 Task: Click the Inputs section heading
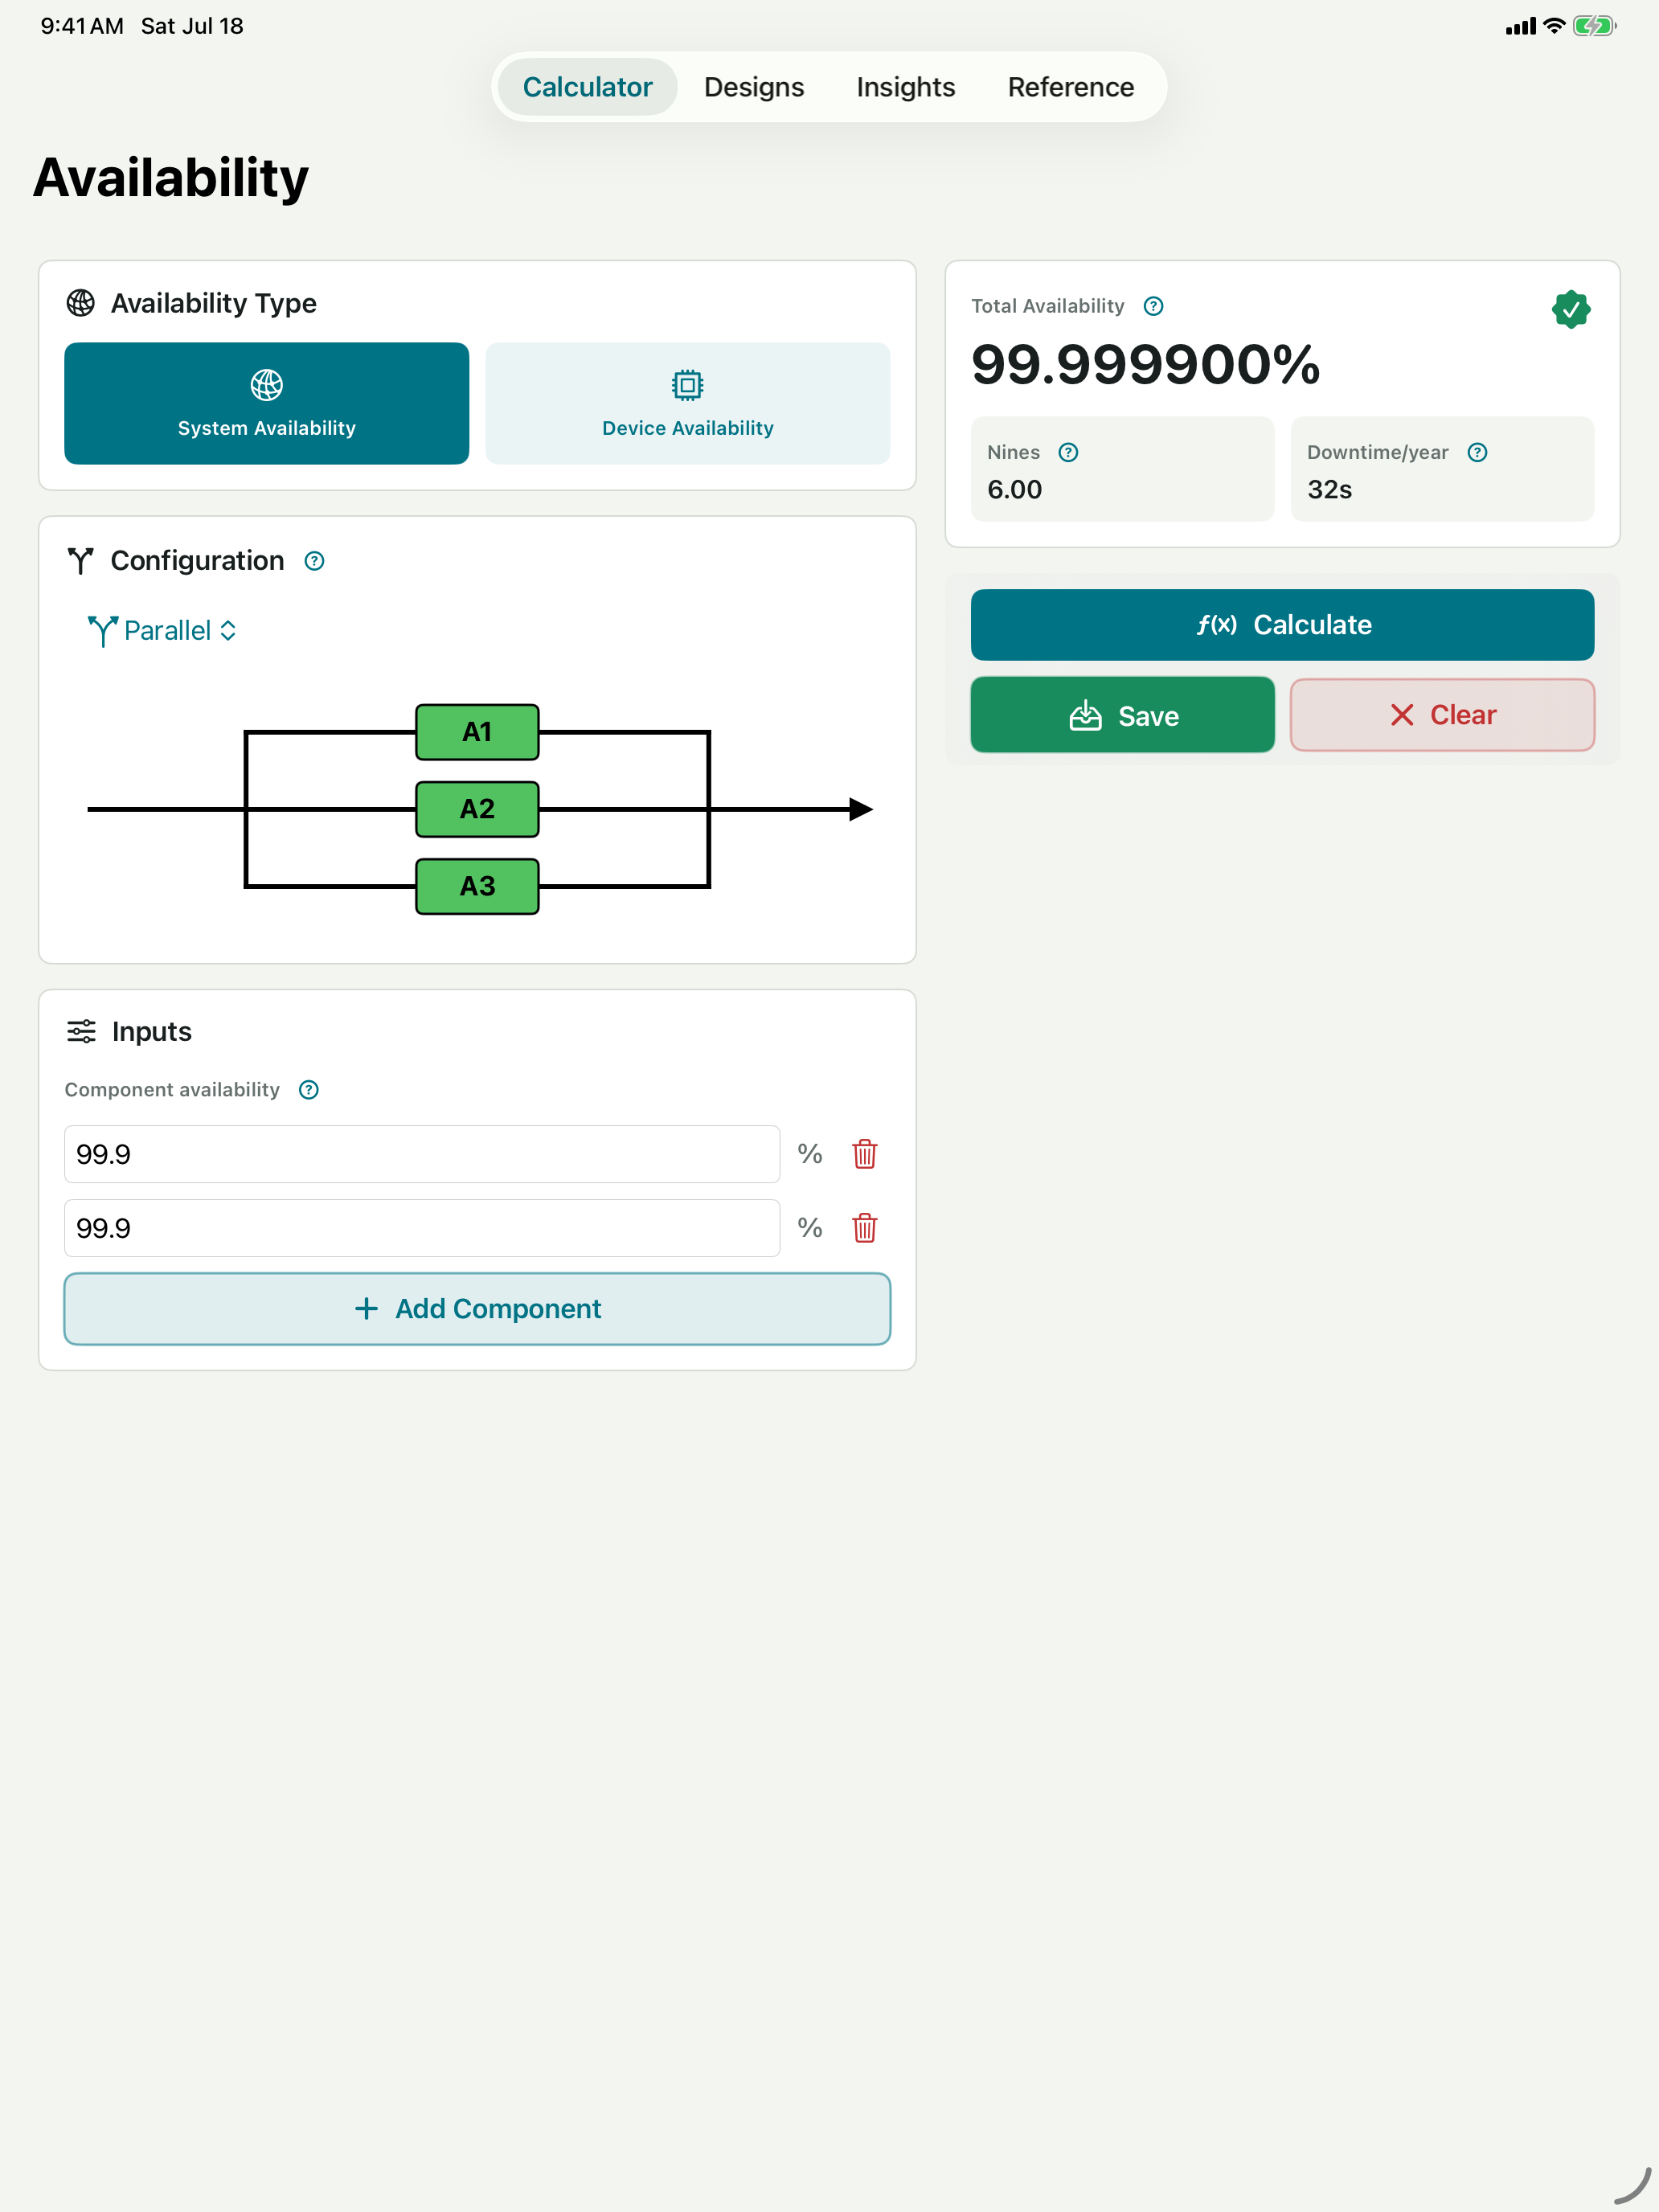point(151,1031)
